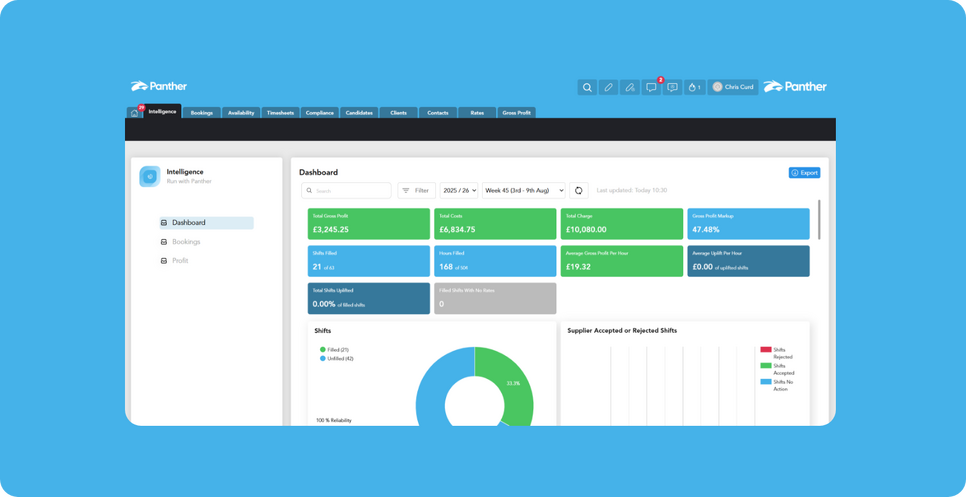Click the flame streak icon
This screenshot has width=966, height=497.
point(694,87)
